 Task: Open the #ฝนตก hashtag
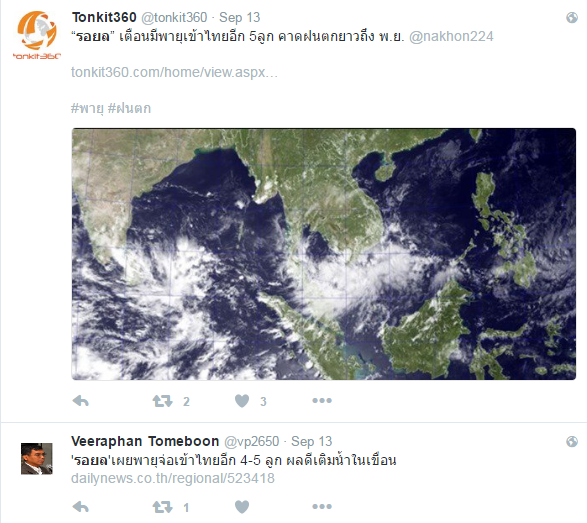click(x=129, y=108)
